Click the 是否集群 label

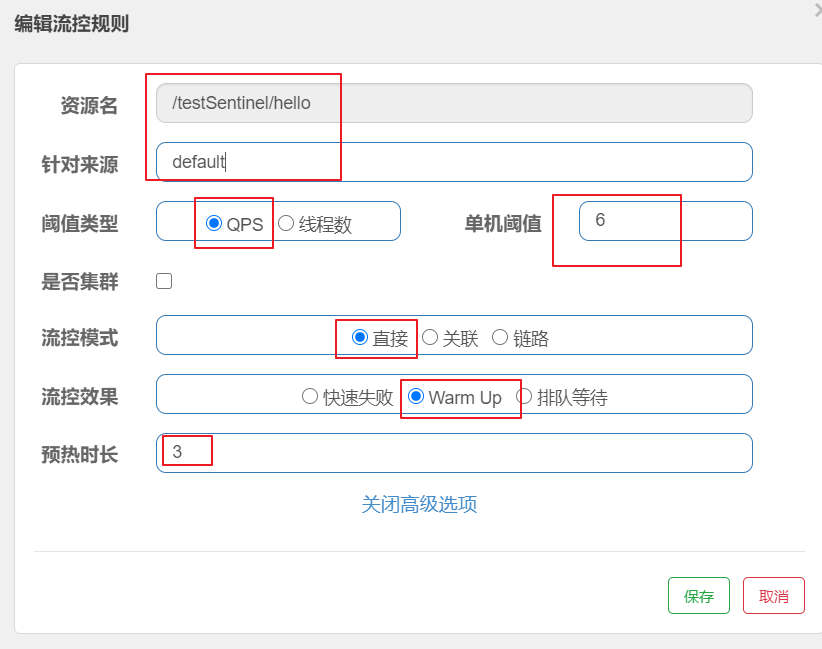[x=80, y=282]
